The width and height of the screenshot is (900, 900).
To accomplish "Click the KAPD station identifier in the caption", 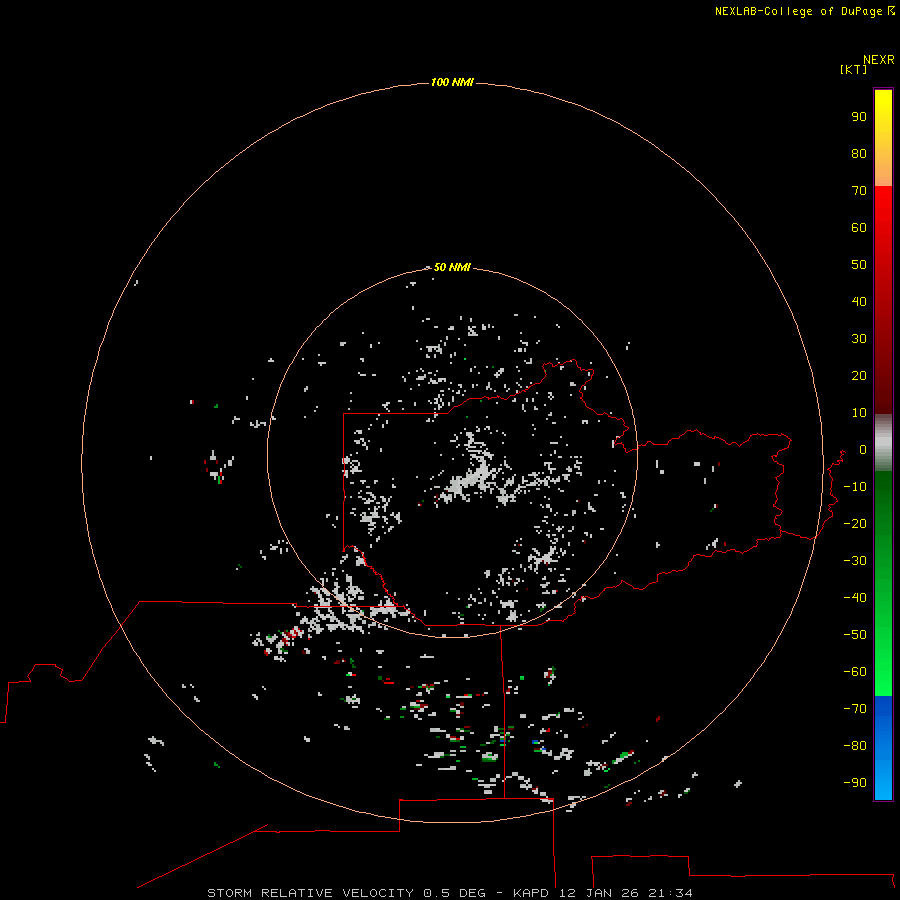I will (533, 893).
